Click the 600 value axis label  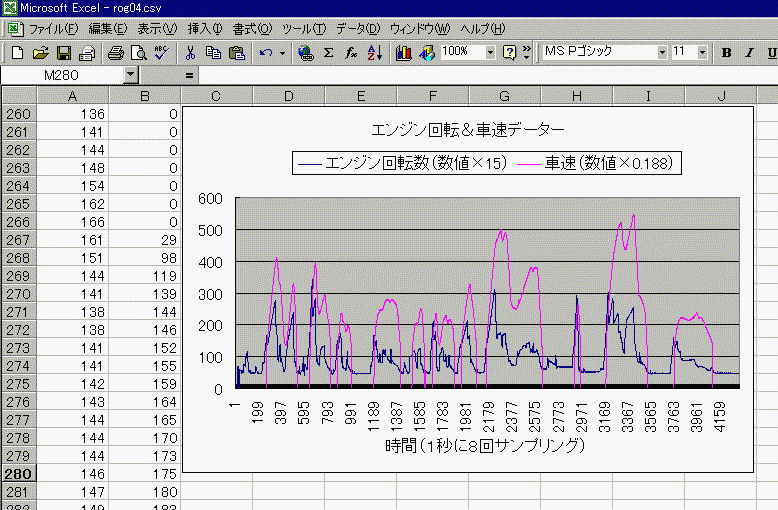(x=210, y=199)
